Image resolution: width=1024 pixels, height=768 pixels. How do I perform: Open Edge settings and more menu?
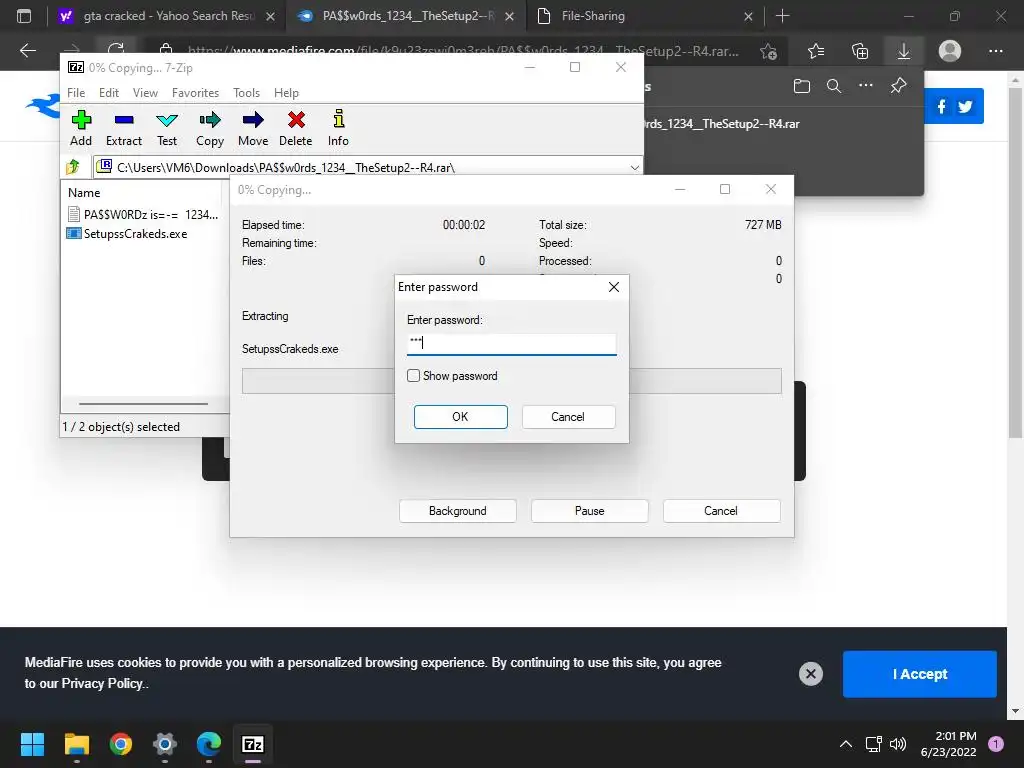click(995, 51)
